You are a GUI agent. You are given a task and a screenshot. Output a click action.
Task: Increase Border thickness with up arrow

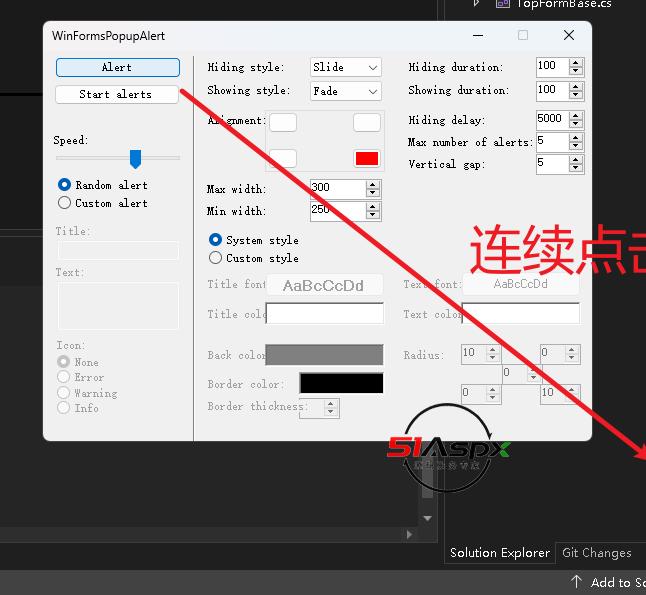pos(330,405)
